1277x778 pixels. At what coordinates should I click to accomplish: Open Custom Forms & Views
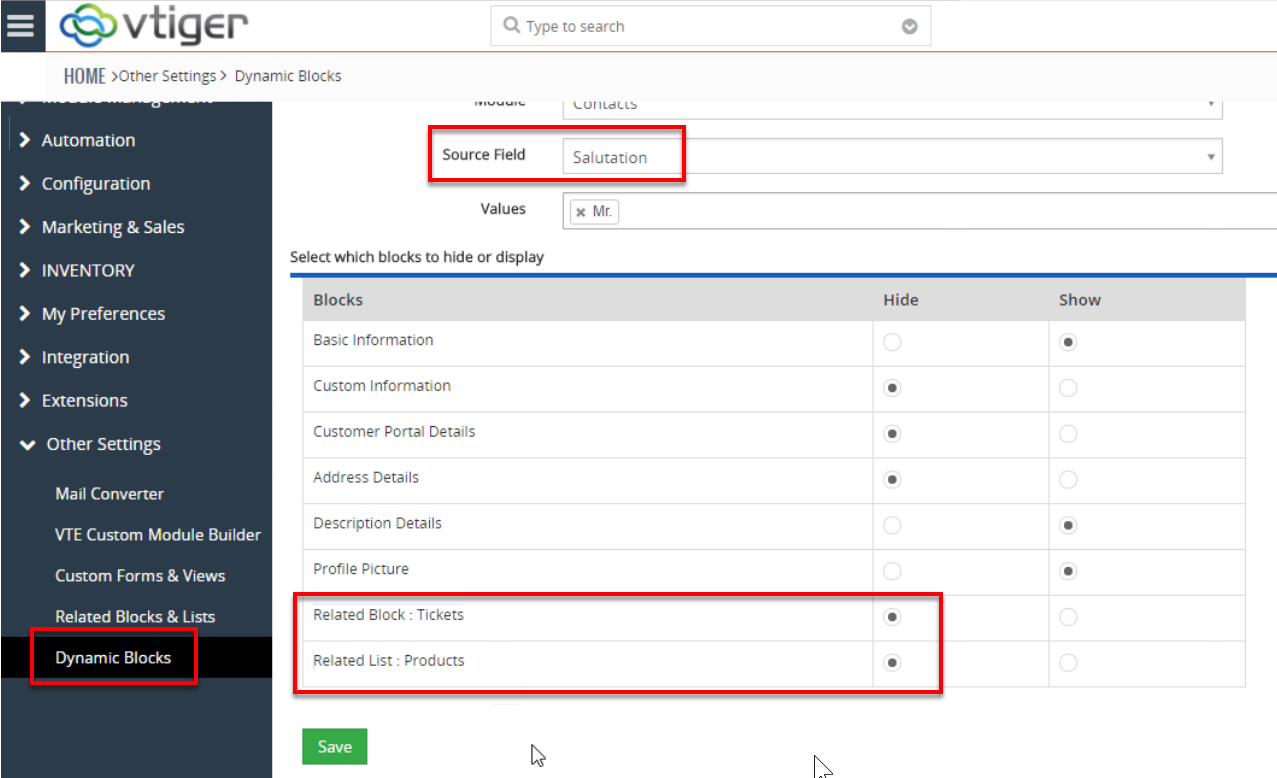140,576
